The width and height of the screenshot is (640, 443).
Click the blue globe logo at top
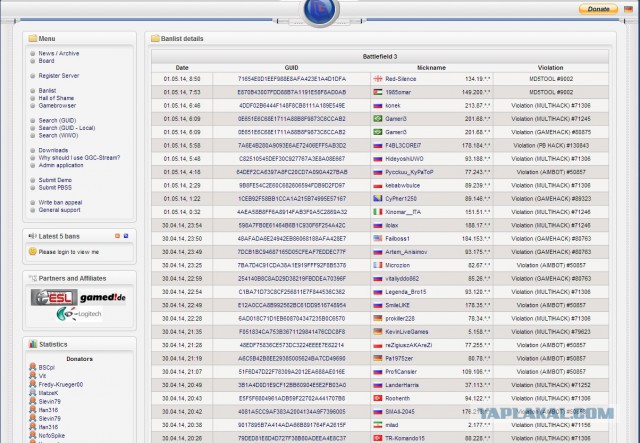point(320,11)
